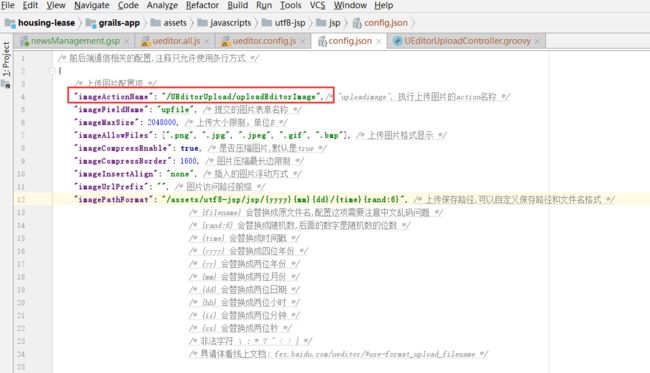Click the newsManagement.gsp file icon
Viewport: 650px width, 373px height.
25,41
